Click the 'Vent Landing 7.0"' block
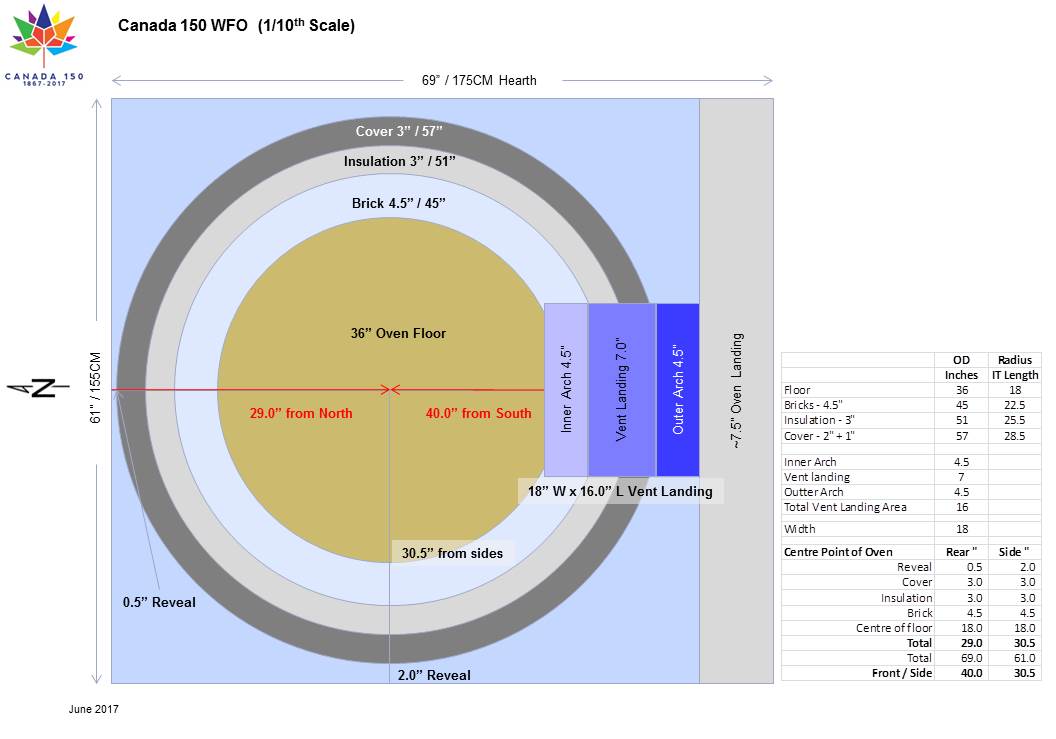The width and height of the screenshot is (1056, 739). pyautogui.click(x=622, y=389)
